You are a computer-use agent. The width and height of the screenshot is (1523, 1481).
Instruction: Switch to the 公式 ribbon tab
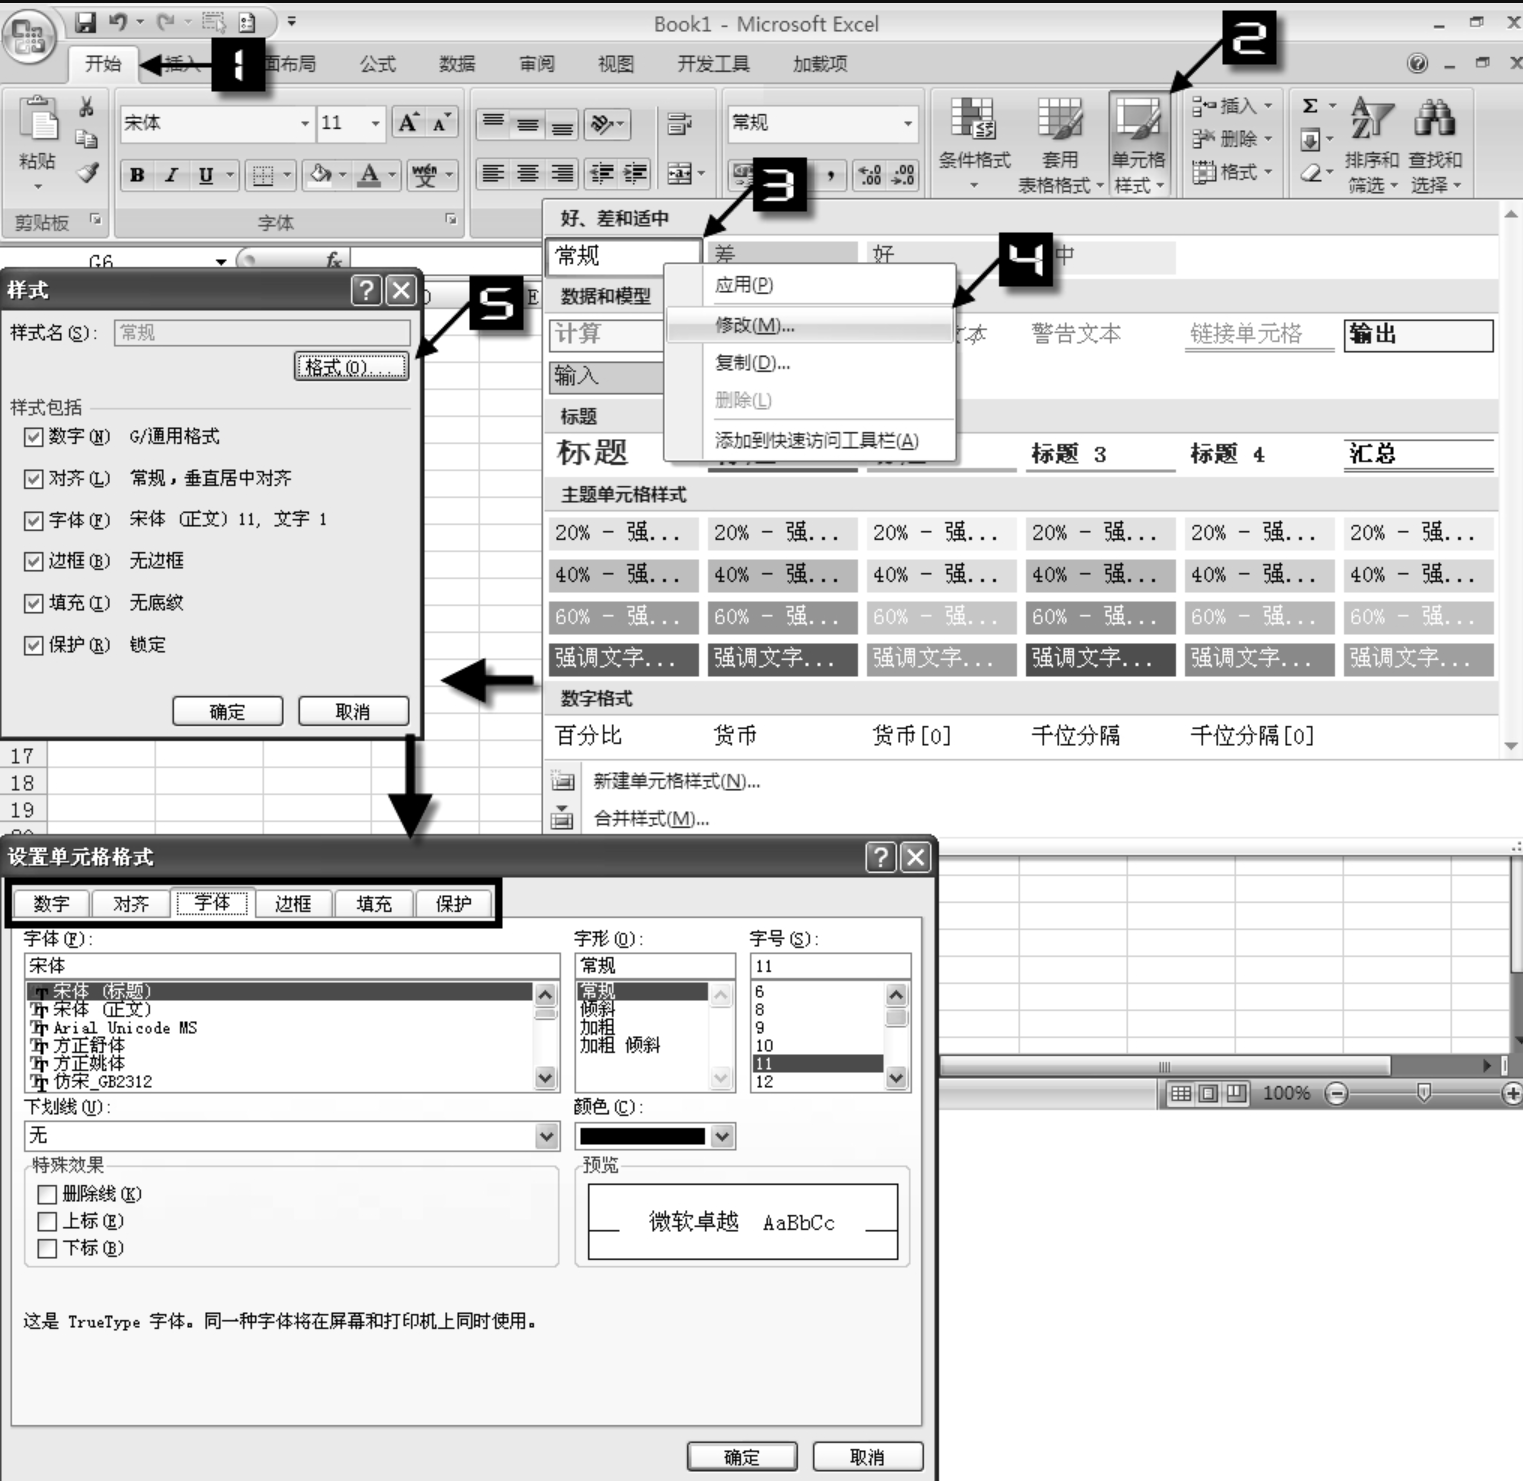(378, 64)
